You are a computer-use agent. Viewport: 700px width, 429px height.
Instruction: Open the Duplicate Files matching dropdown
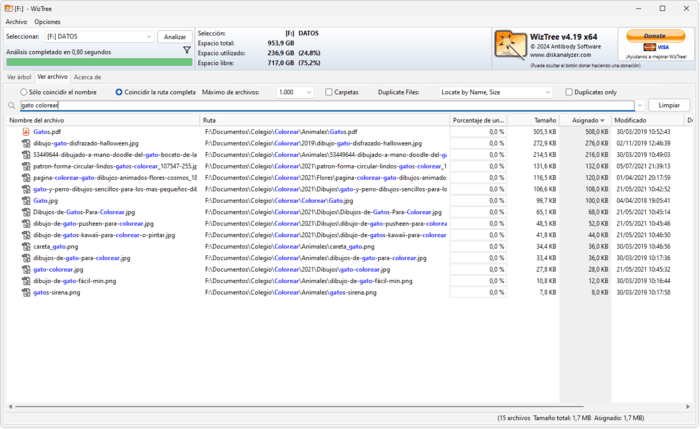(497, 92)
